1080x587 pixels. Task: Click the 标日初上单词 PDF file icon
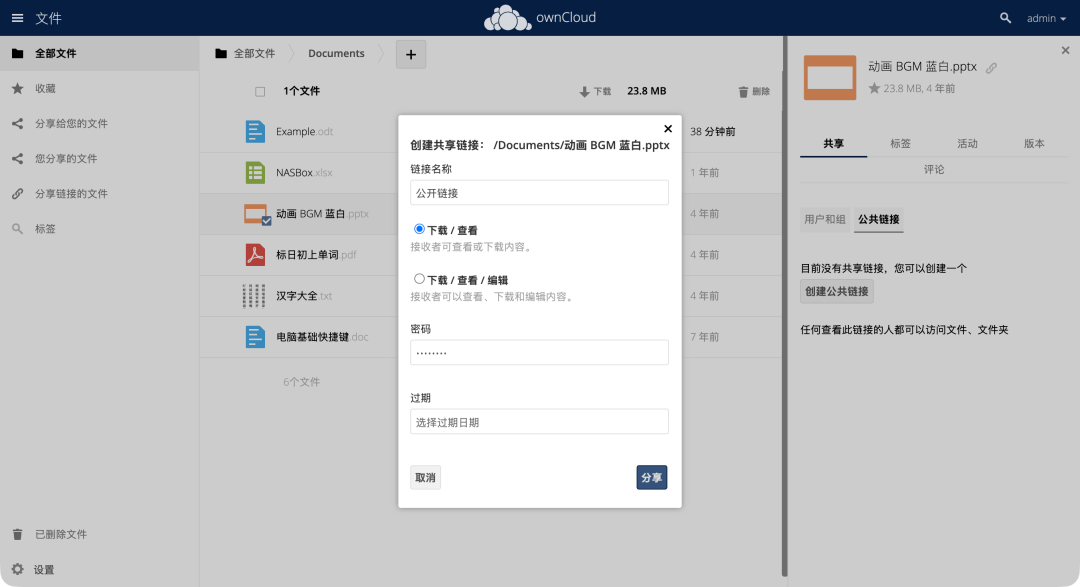tap(255, 255)
